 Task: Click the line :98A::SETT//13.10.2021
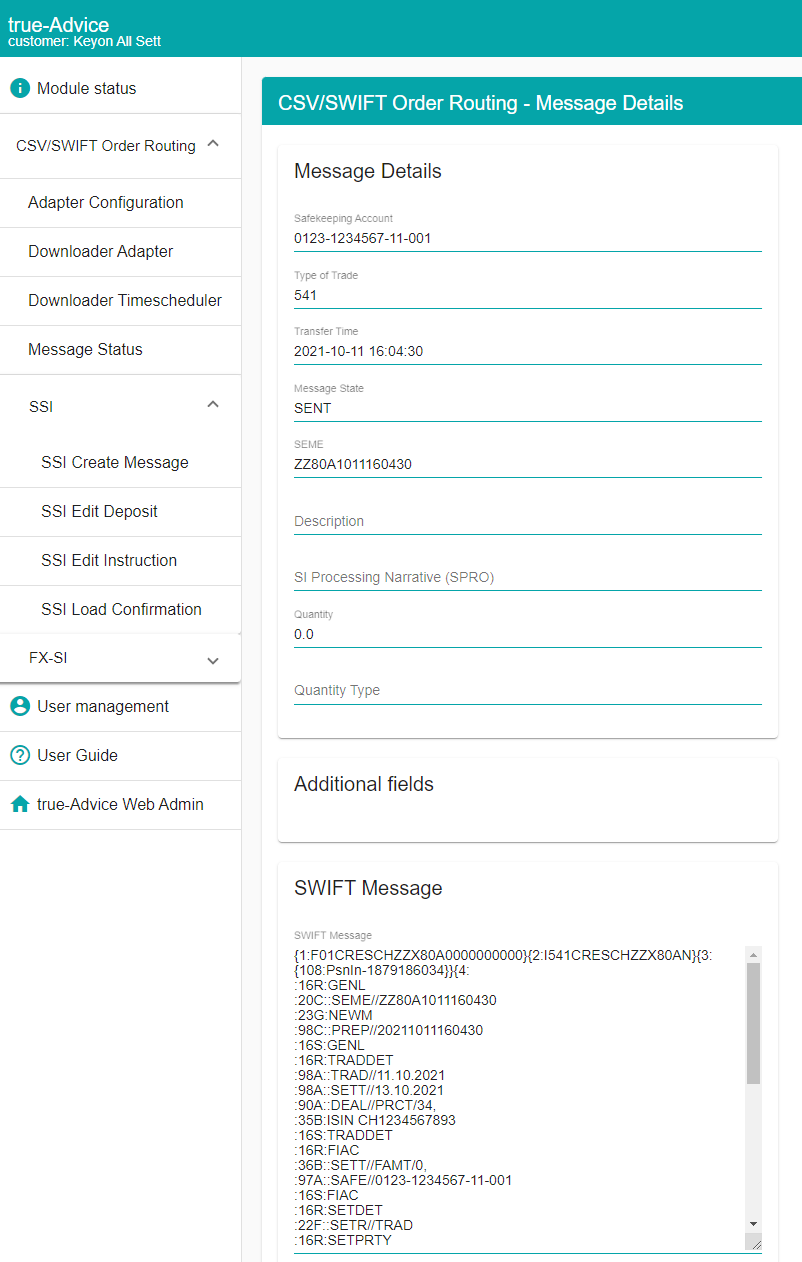(369, 1090)
